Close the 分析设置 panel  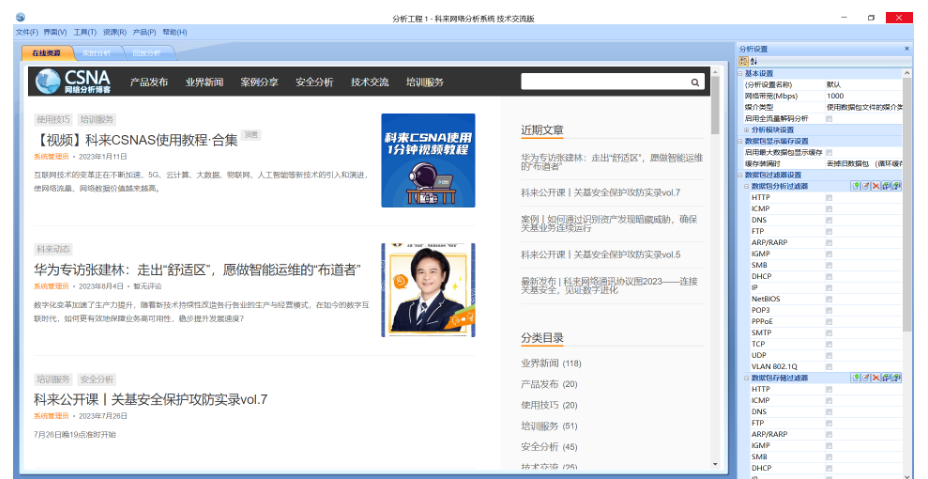point(906,49)
